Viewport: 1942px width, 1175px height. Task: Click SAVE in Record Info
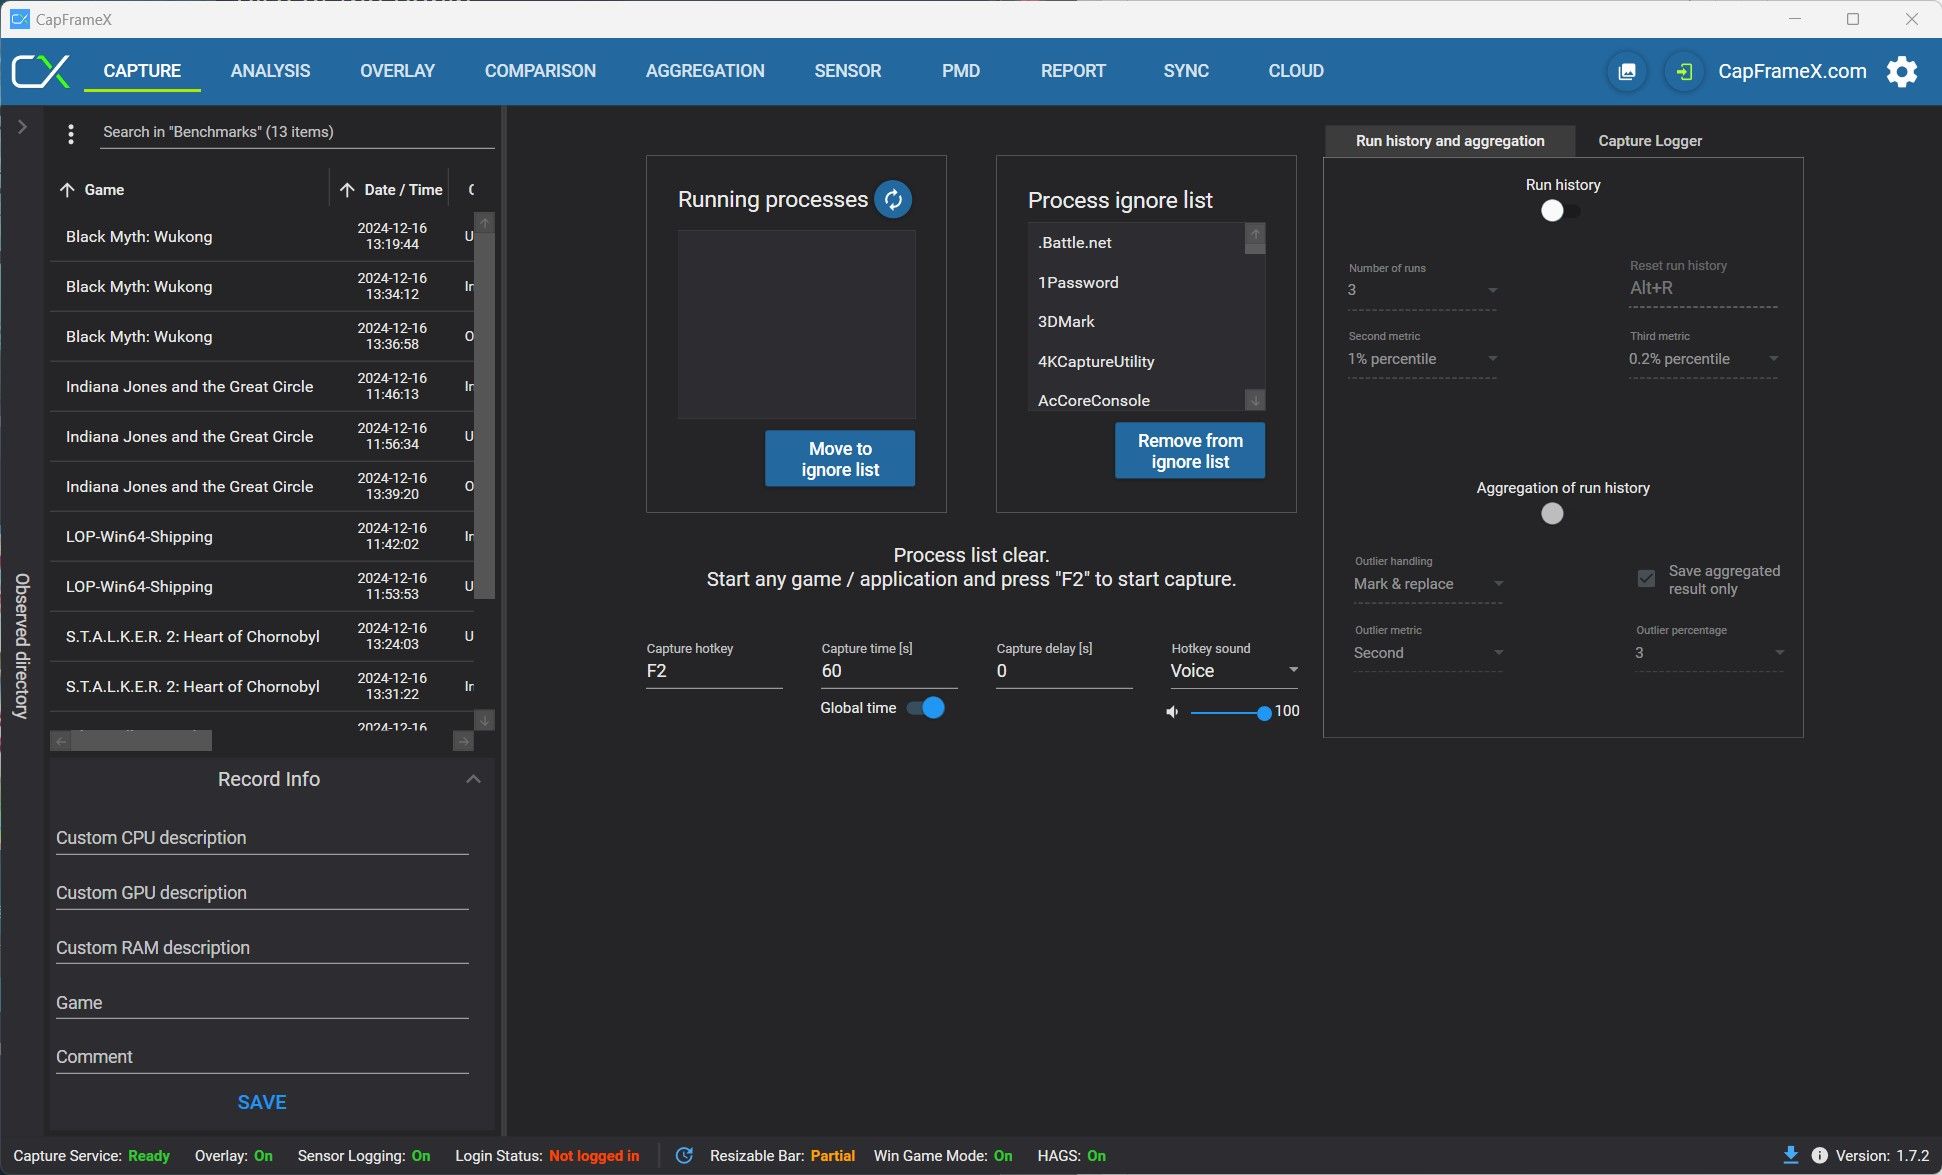(x=262, y=1102)
